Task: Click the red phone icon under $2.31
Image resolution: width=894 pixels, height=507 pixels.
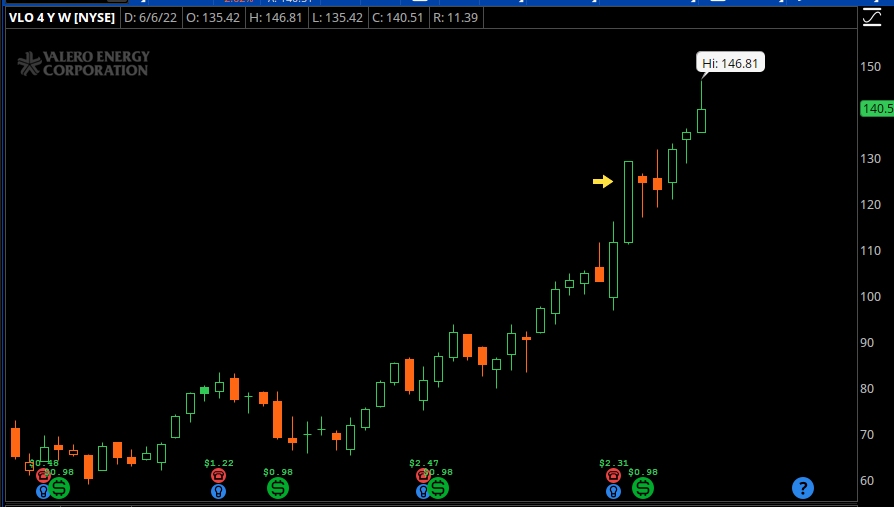Action: point(613,475)
